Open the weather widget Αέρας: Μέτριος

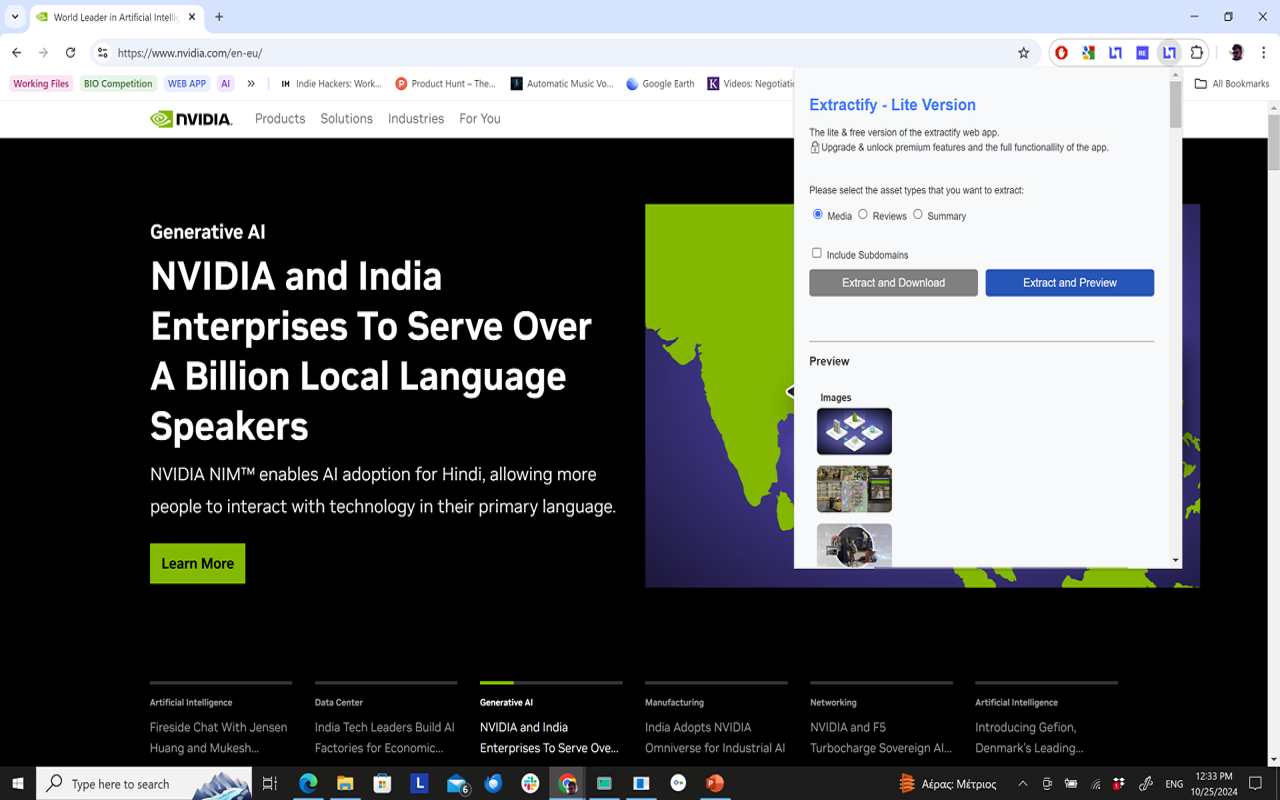947,784
